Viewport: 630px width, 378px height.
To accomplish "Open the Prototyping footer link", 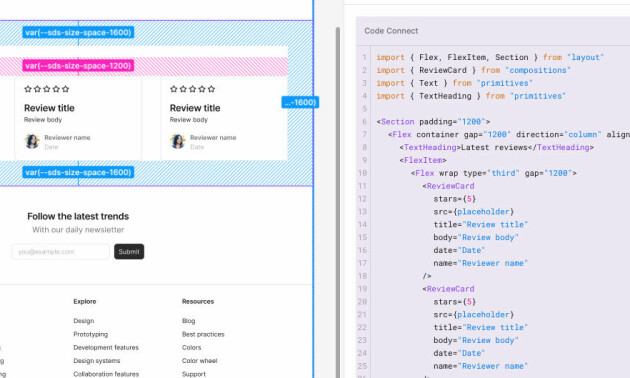I will (90, 334).
